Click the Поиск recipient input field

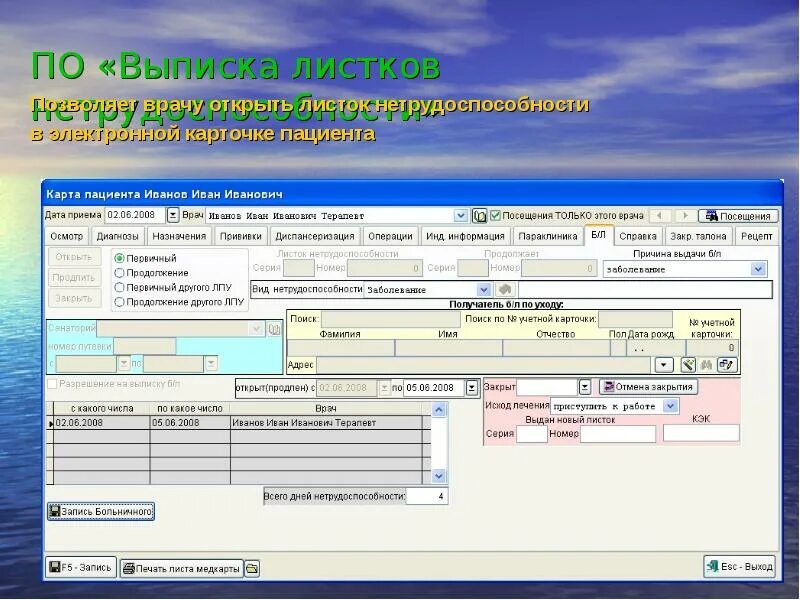pos(390,319)
